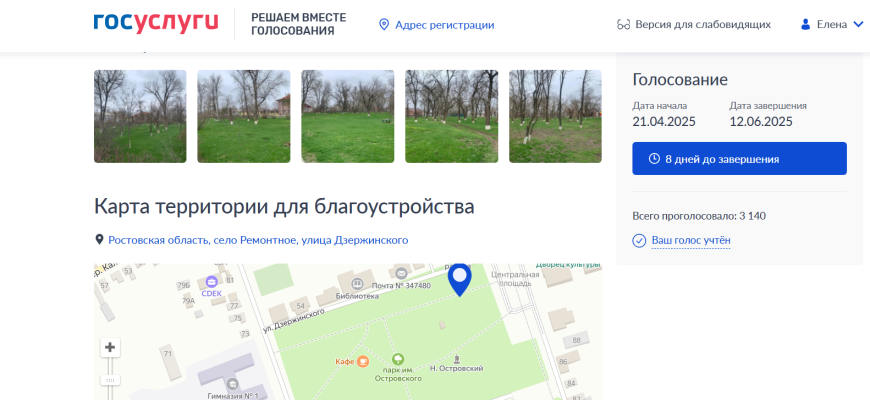Click building number 71 on the map
Image resolution: width=870 pixels, height=400 pixels.
166,353
